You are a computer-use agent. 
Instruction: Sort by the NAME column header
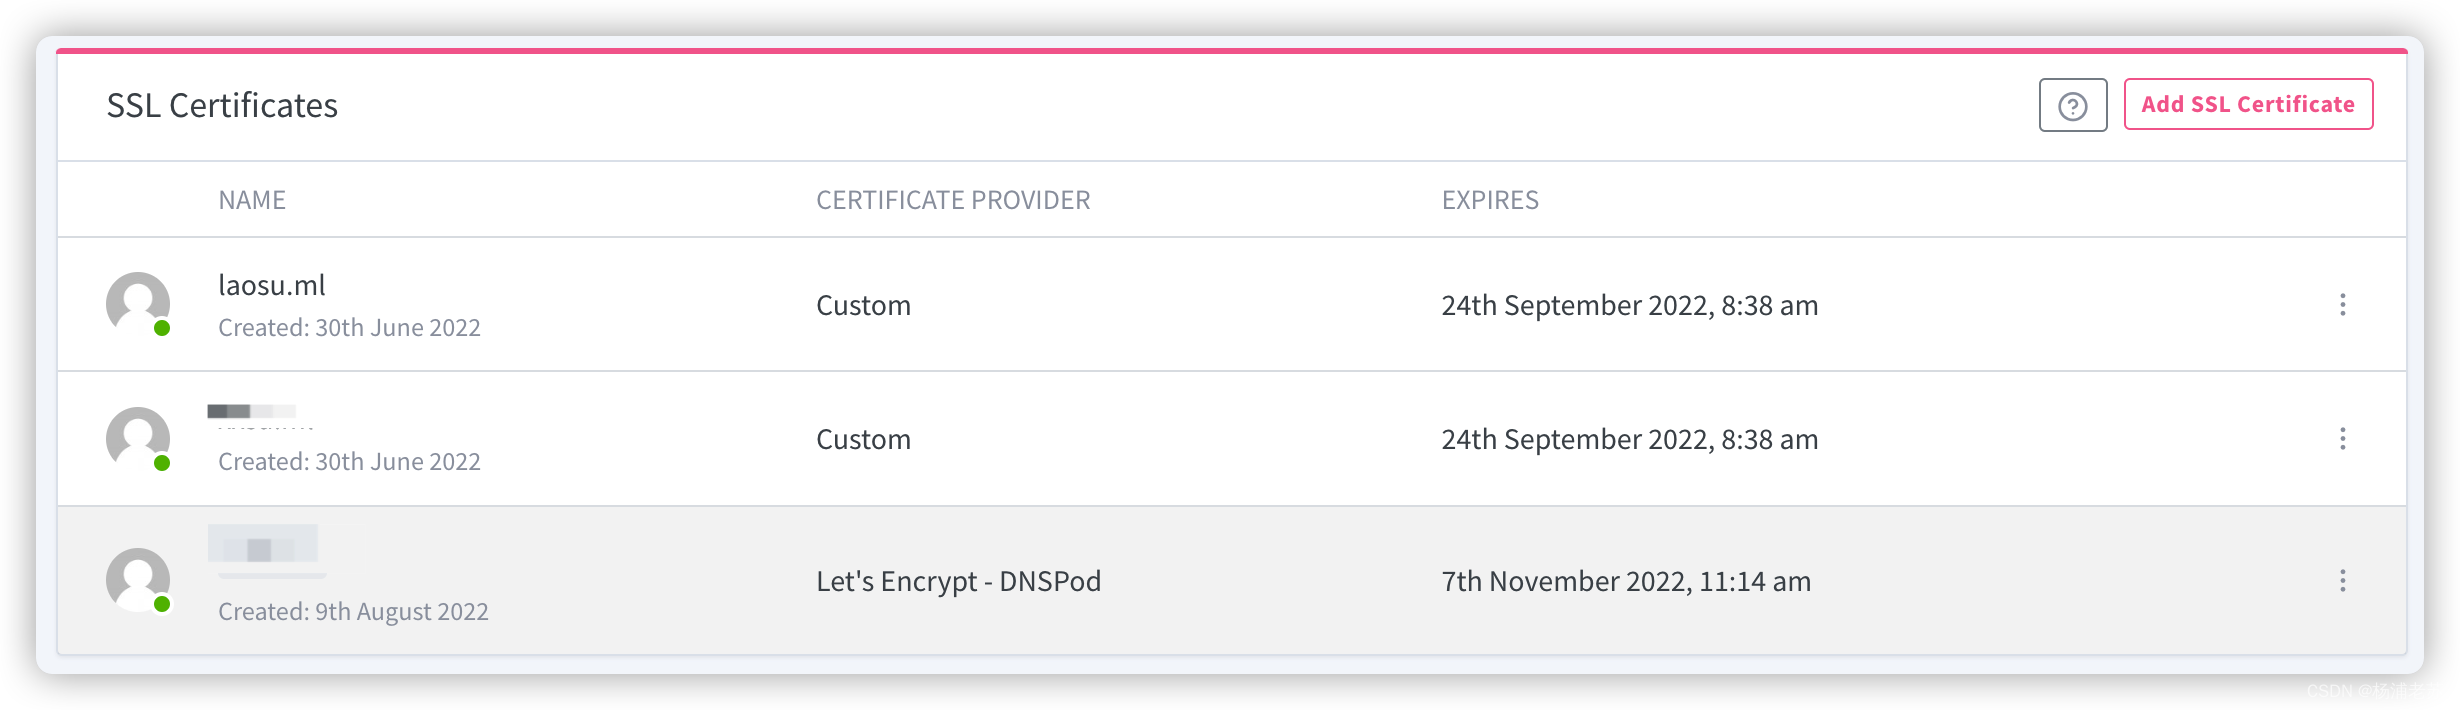[x=251, y=199]
